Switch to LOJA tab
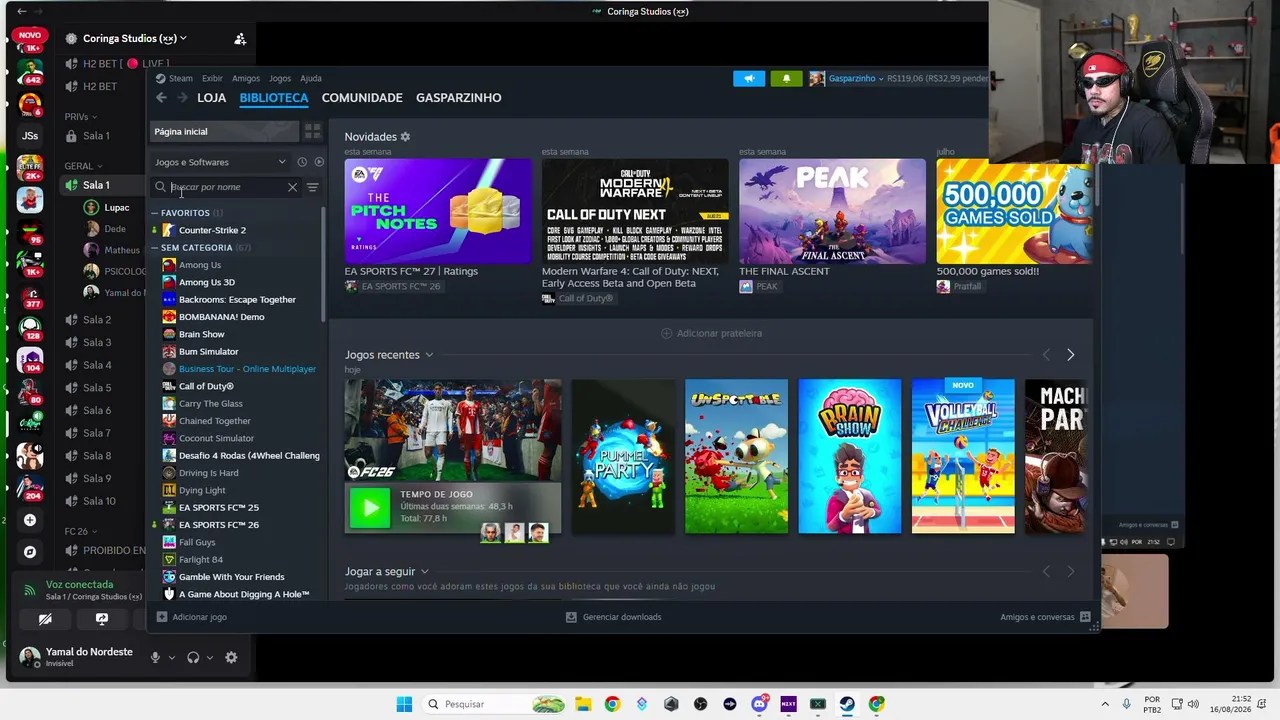This screenshot has height=720, width=1280. [211, 98]
